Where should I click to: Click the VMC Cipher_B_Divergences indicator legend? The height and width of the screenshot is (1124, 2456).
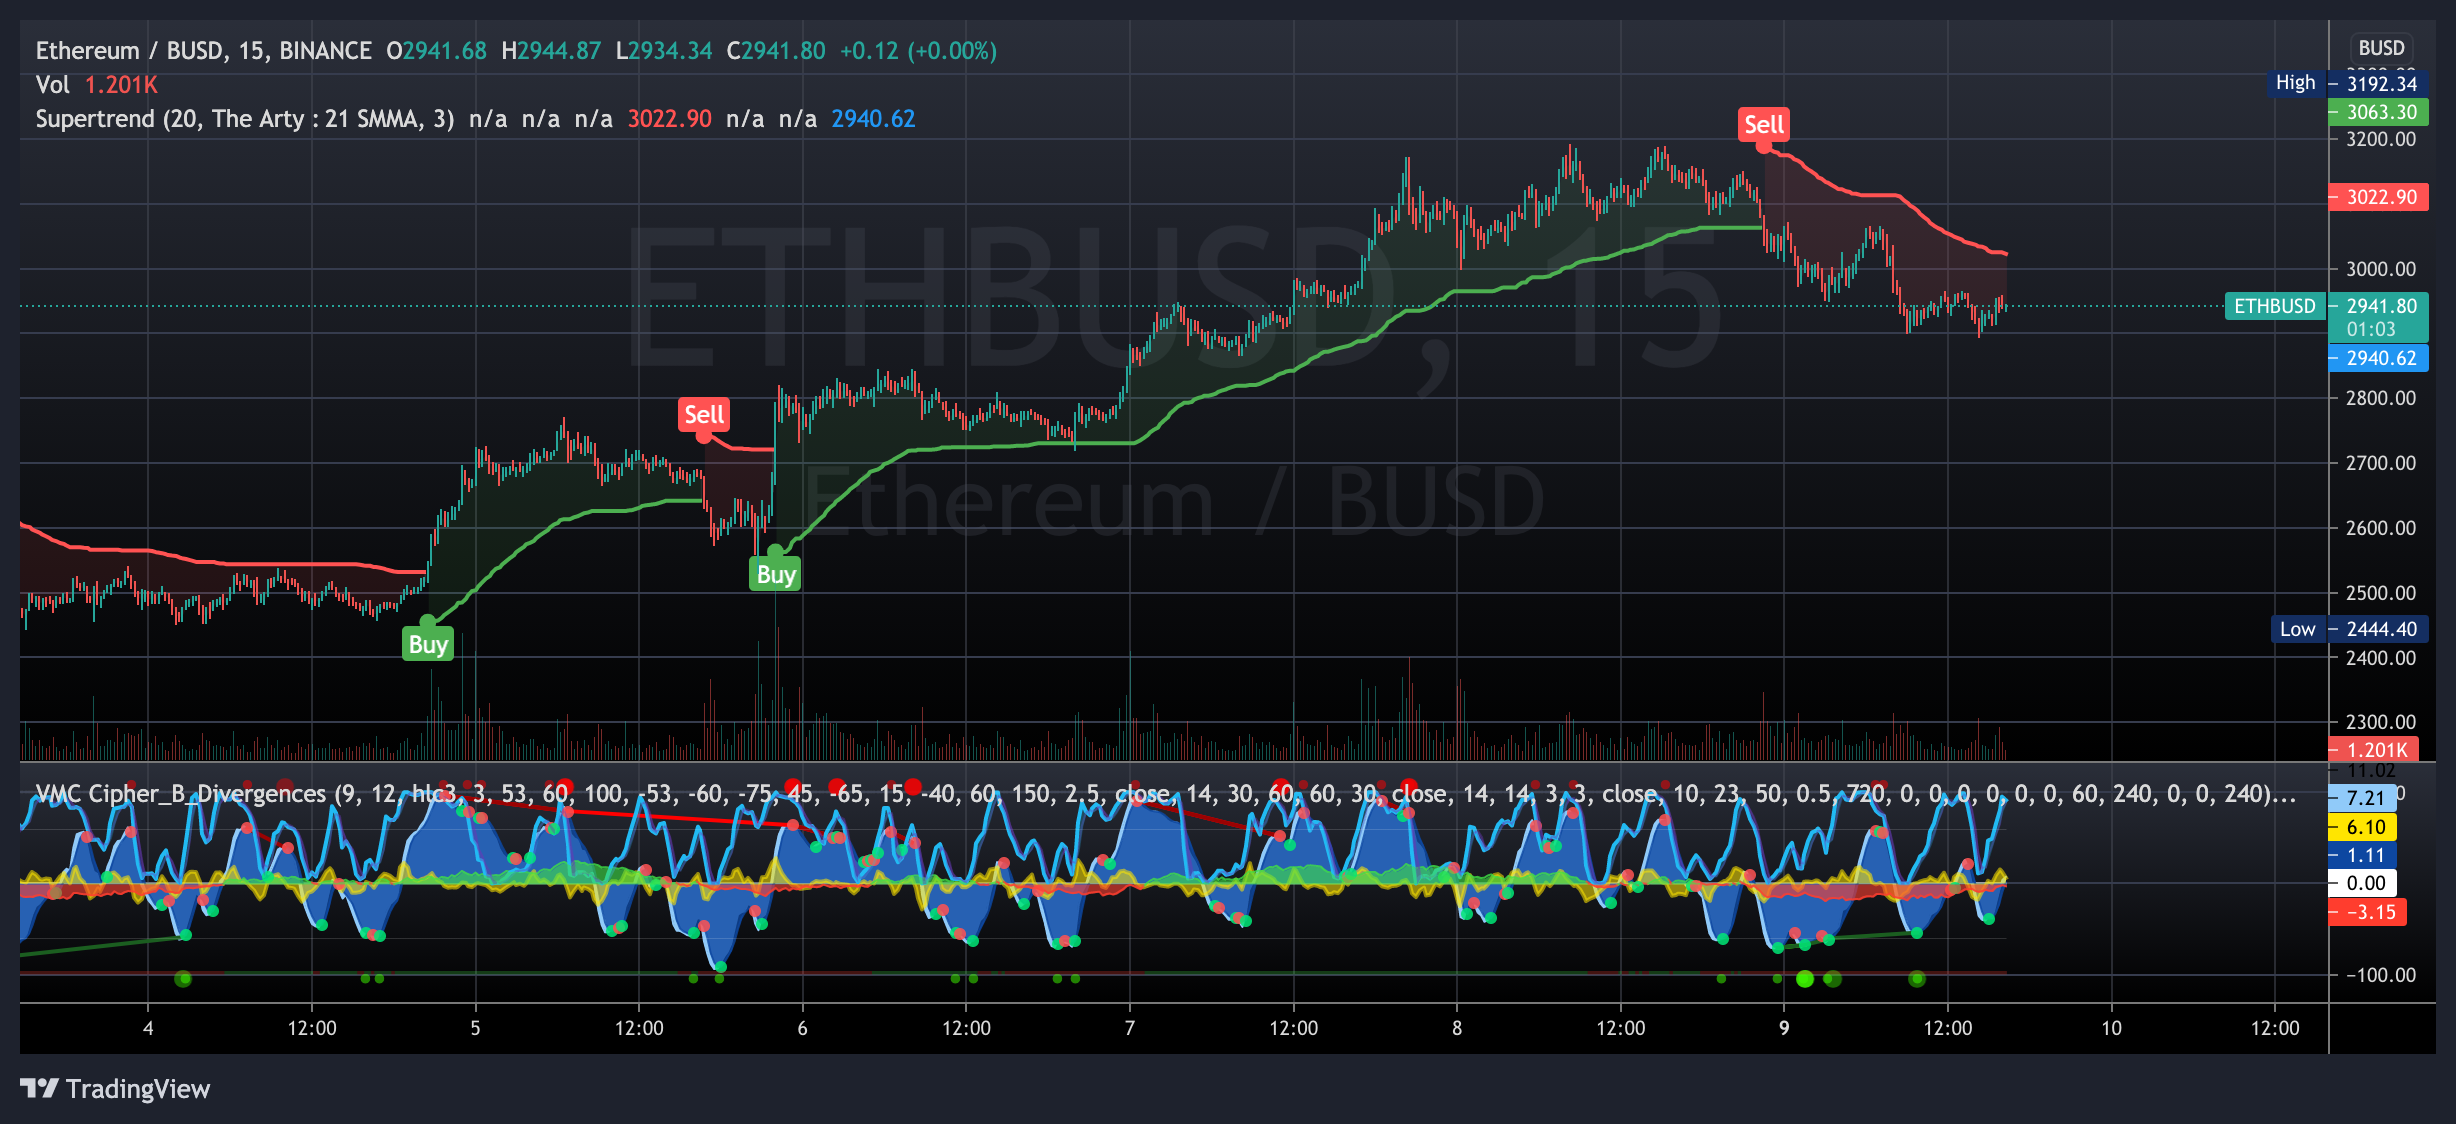pyautogui.click(x=1165, y=794)
